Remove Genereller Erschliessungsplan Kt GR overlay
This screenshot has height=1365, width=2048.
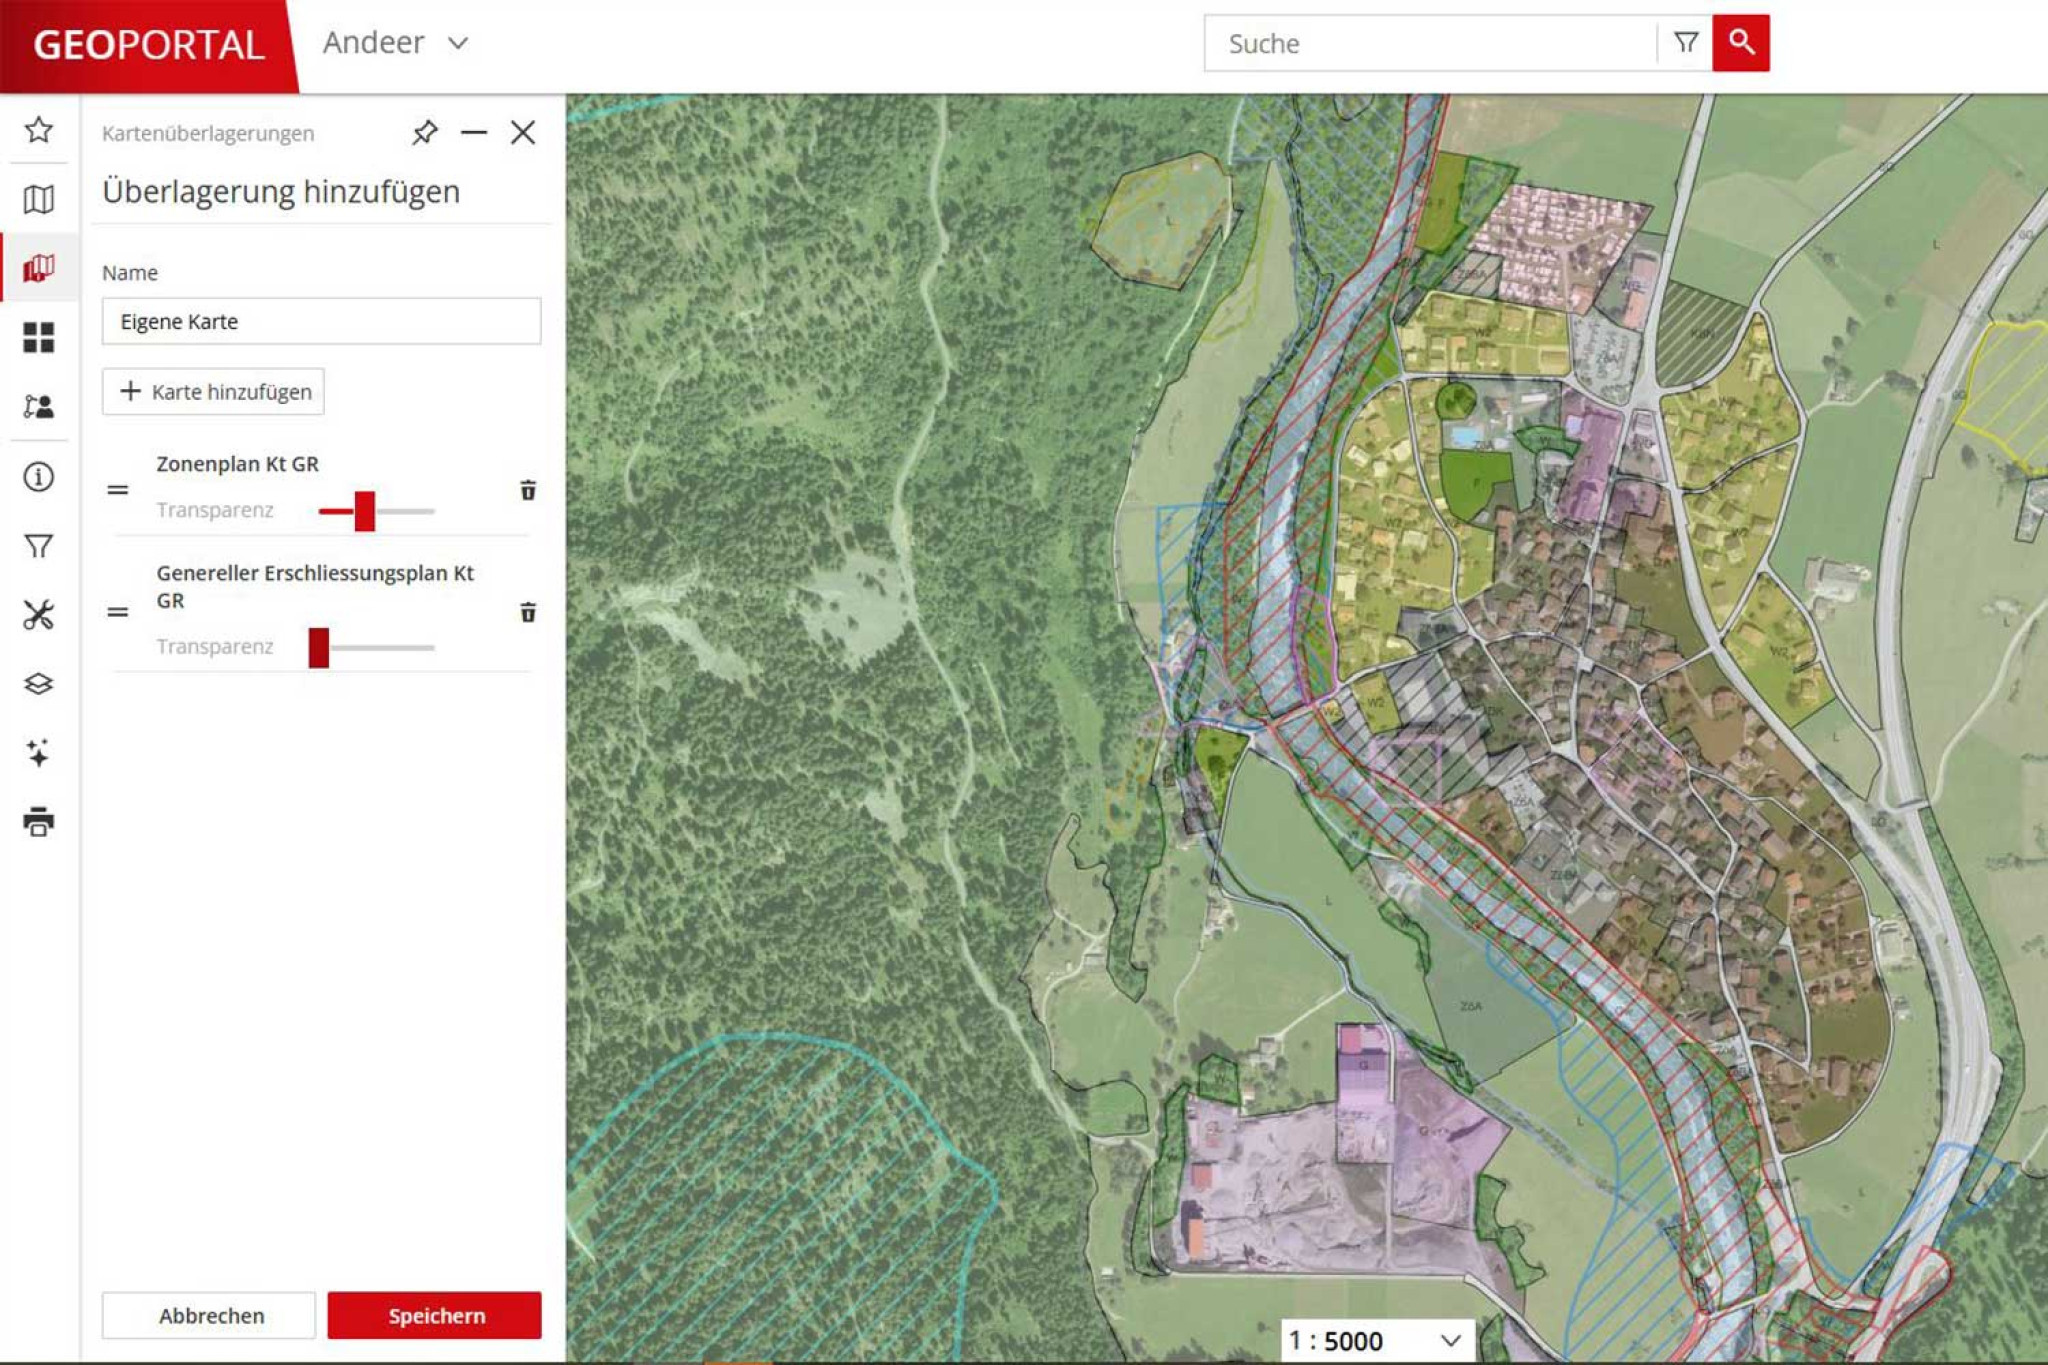pyautogui.click(x=528, y=612)
